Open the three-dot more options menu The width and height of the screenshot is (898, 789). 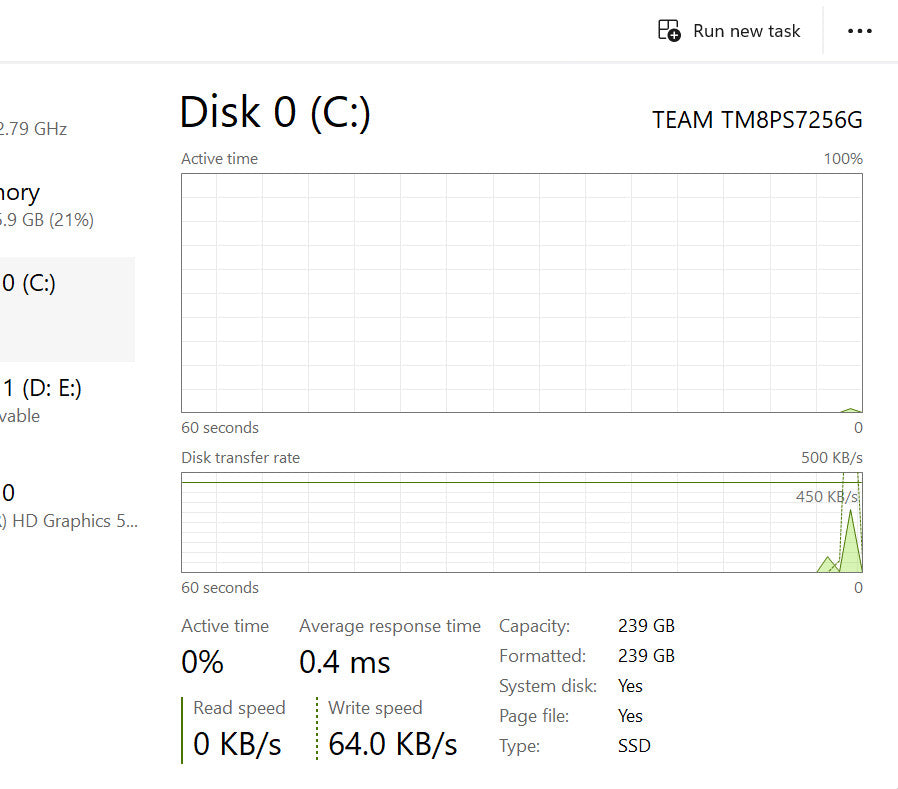point(859,31)
